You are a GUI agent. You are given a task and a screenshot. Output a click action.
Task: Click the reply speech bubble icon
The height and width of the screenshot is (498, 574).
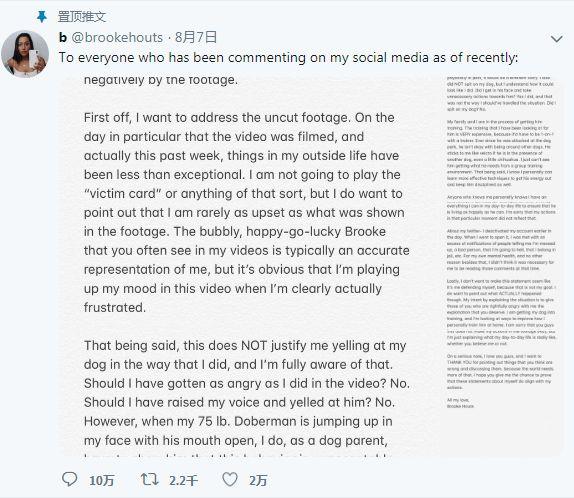69,479
